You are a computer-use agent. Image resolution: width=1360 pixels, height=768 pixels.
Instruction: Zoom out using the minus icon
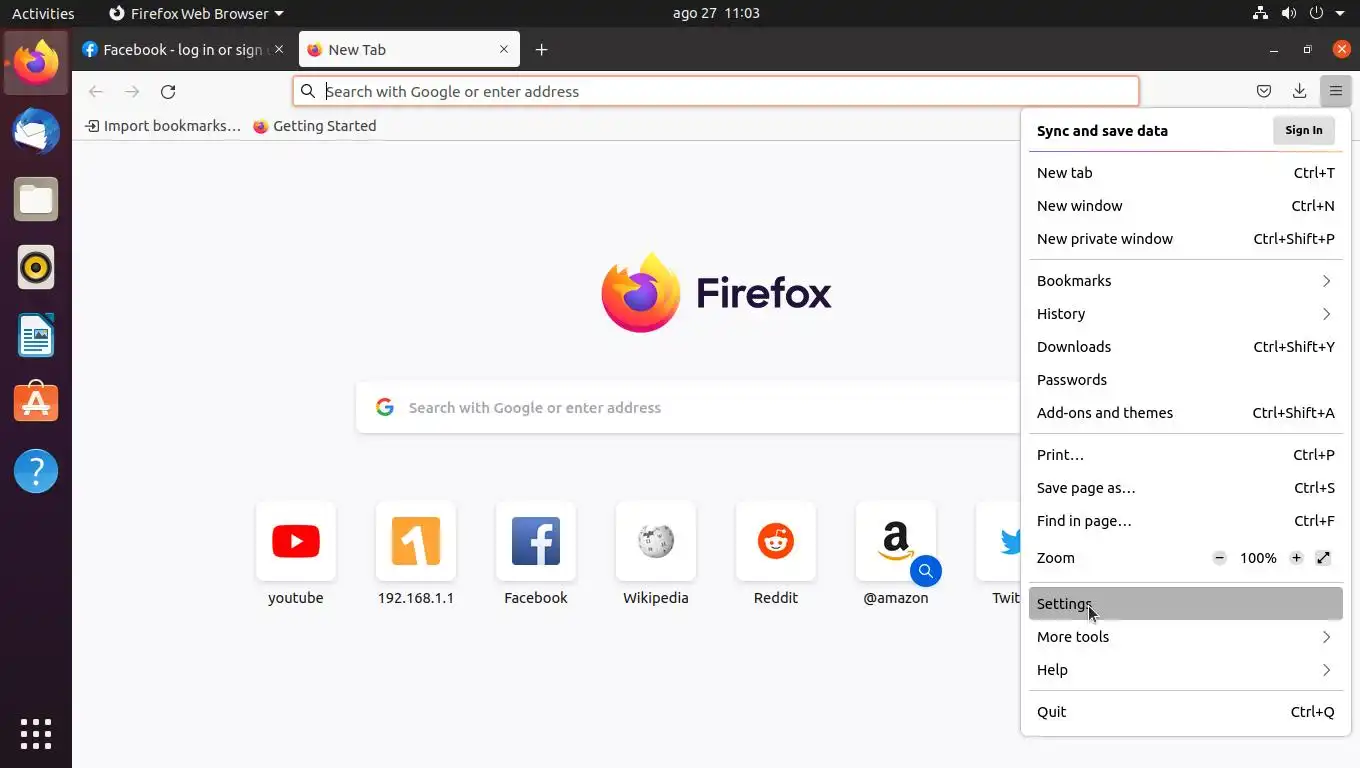point(1219,558)
